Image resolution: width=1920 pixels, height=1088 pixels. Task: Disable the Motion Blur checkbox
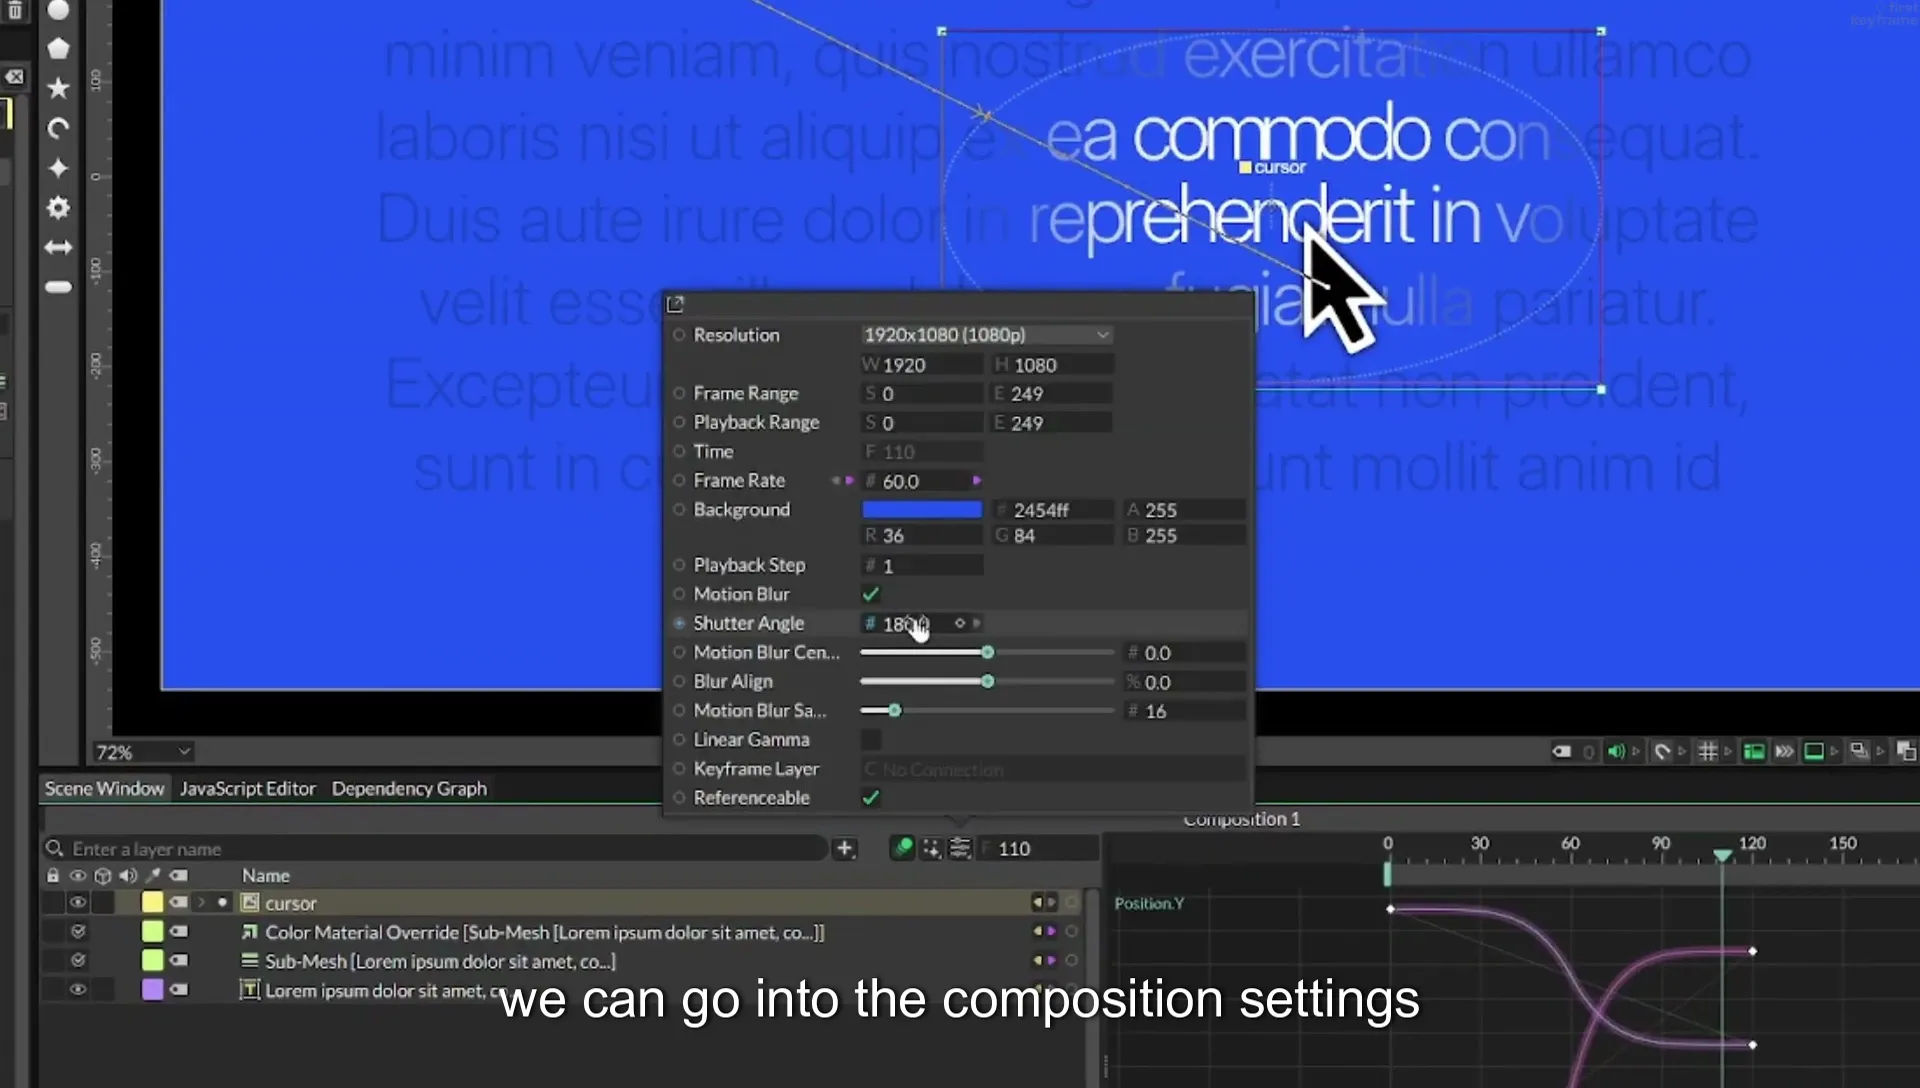pos(871,594)
